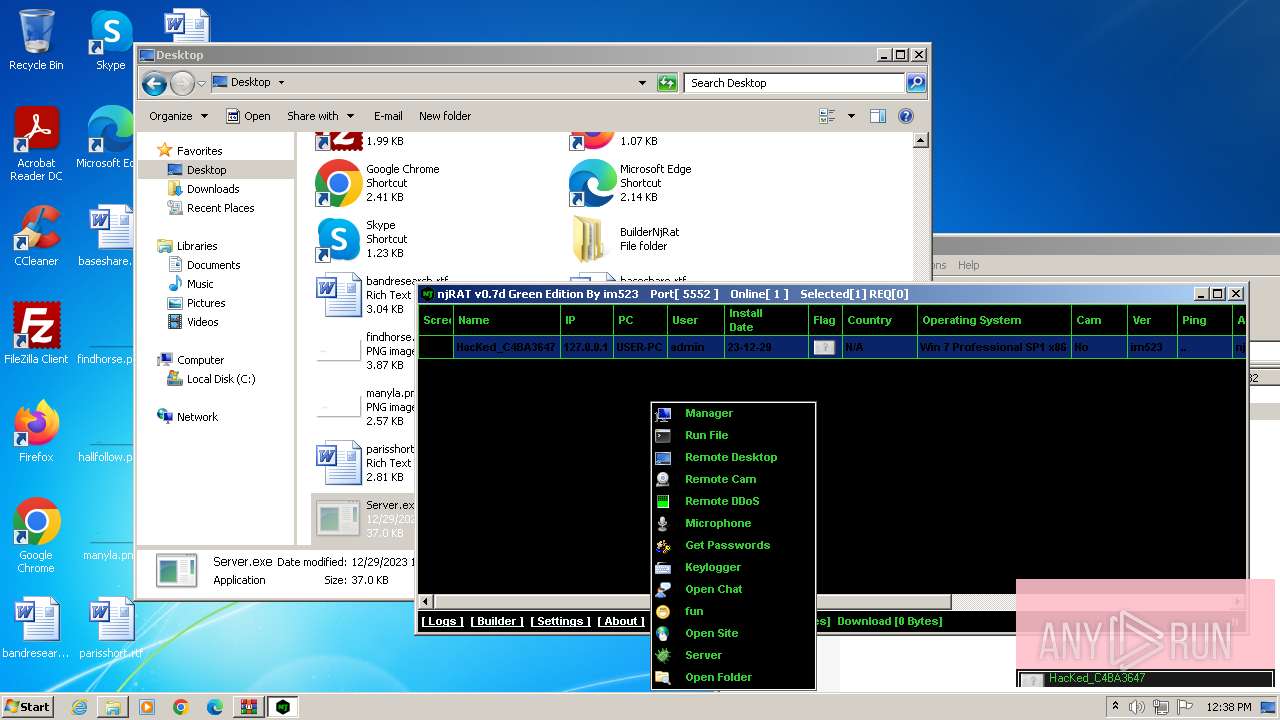Select Remote Desktop in the context menu

click(x=733, y=457)
